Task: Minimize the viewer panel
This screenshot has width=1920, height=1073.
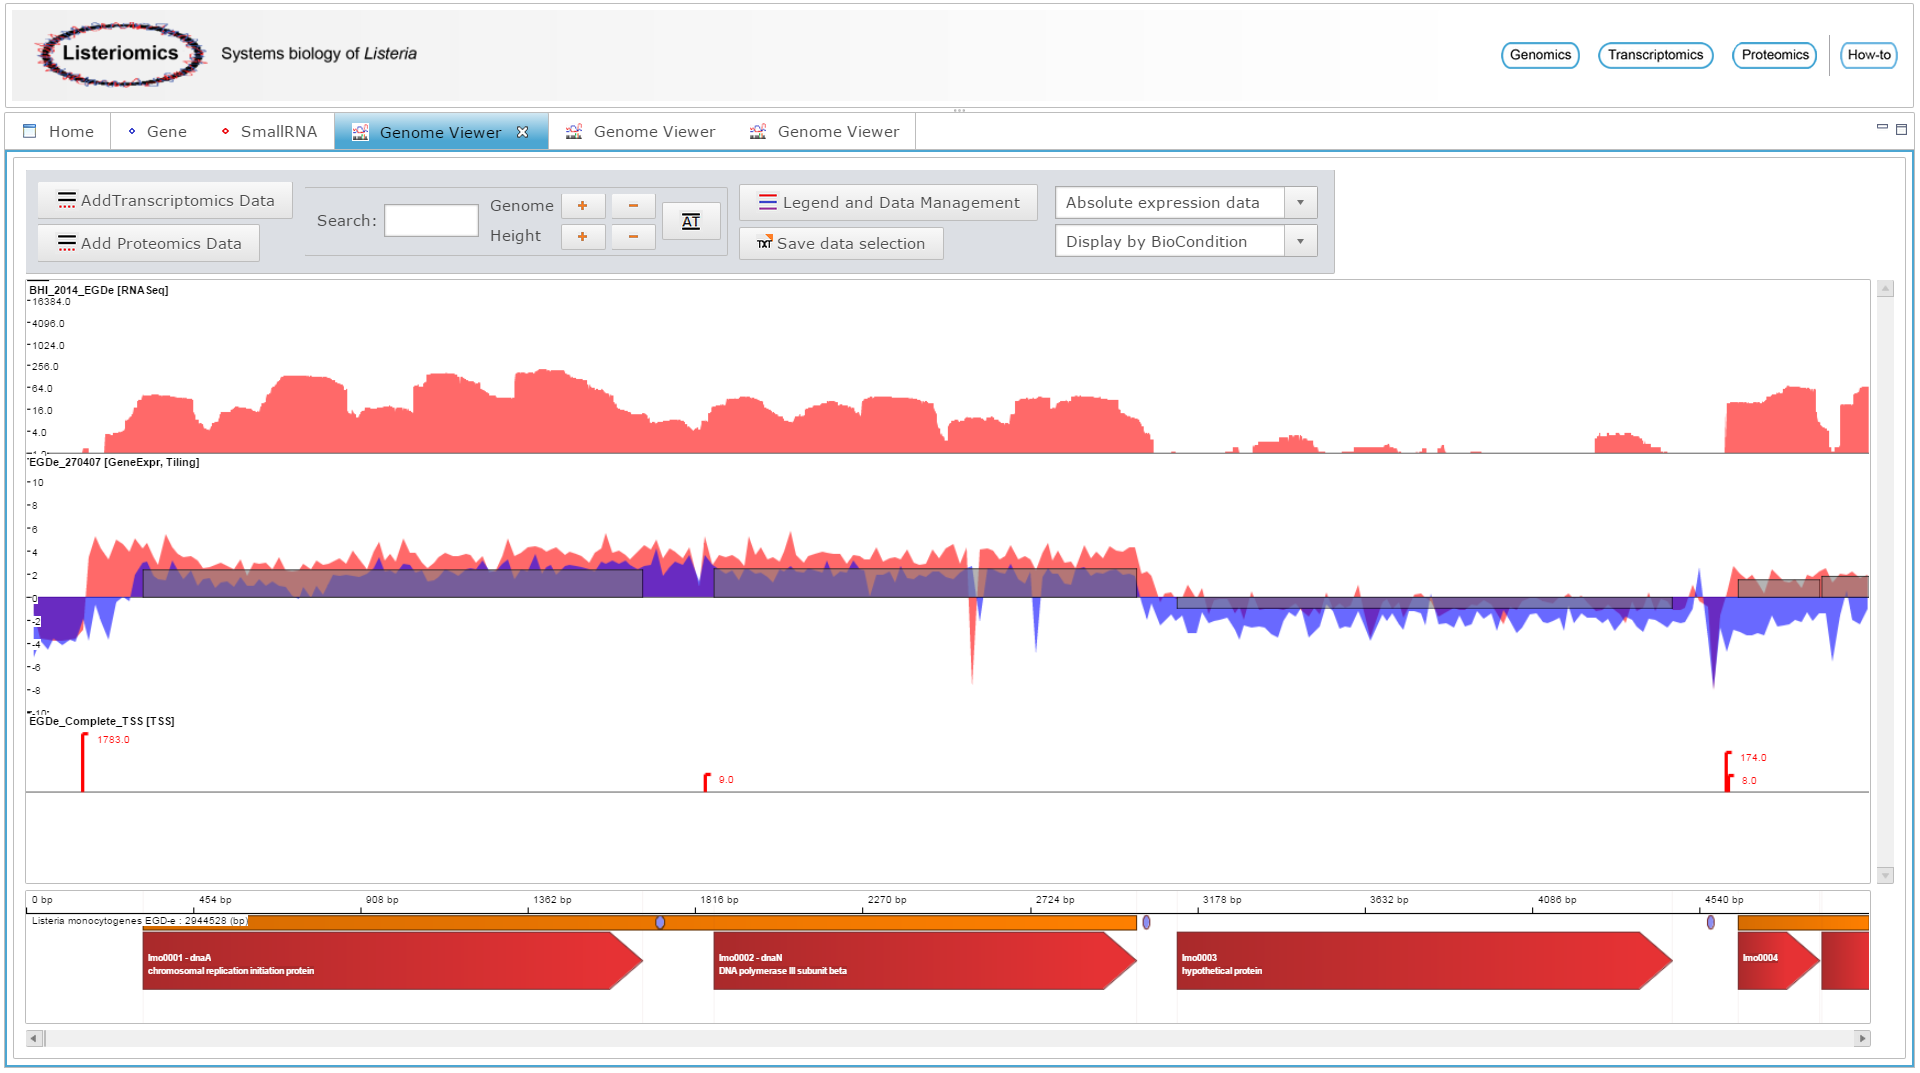Action: click(1882, 128)
